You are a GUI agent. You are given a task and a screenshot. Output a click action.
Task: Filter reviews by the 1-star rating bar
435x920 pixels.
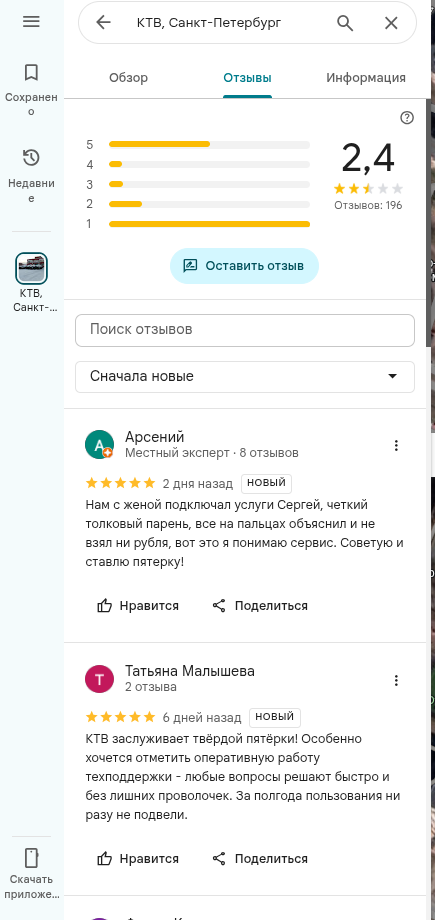[210, 224]
